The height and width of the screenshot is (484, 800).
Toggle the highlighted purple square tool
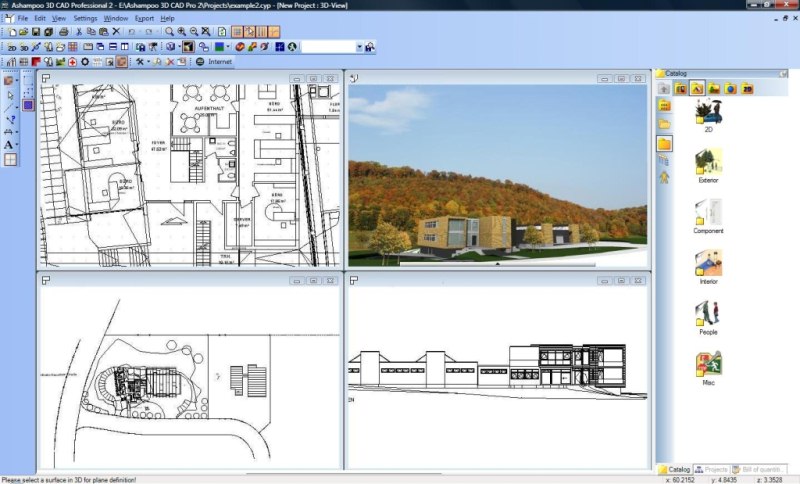pos(28,105)
